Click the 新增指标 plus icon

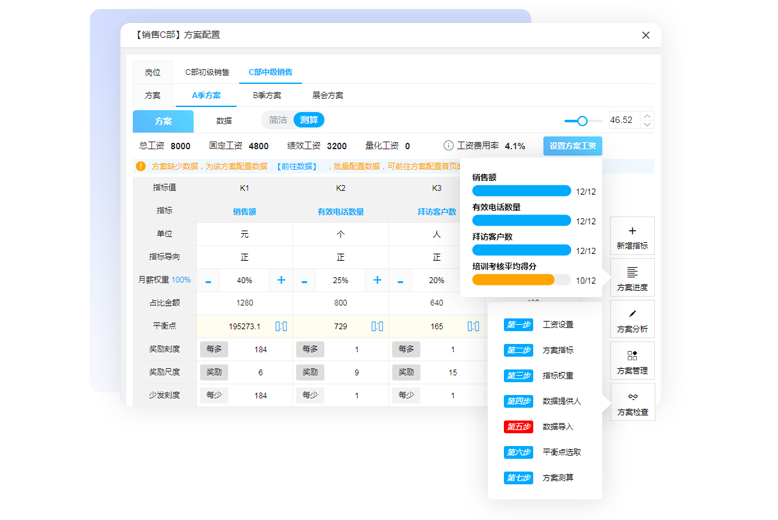click(x=632, y=231)
